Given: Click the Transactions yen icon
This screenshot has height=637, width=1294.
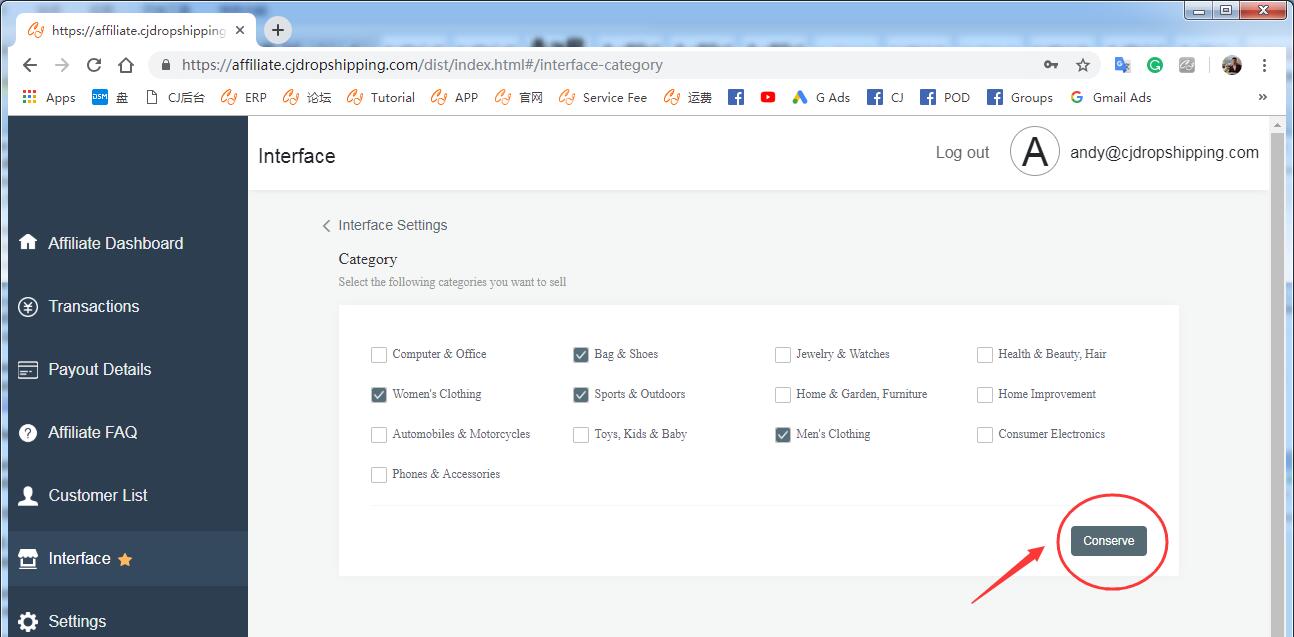Looking at the screenshot, I should [28, 306].
